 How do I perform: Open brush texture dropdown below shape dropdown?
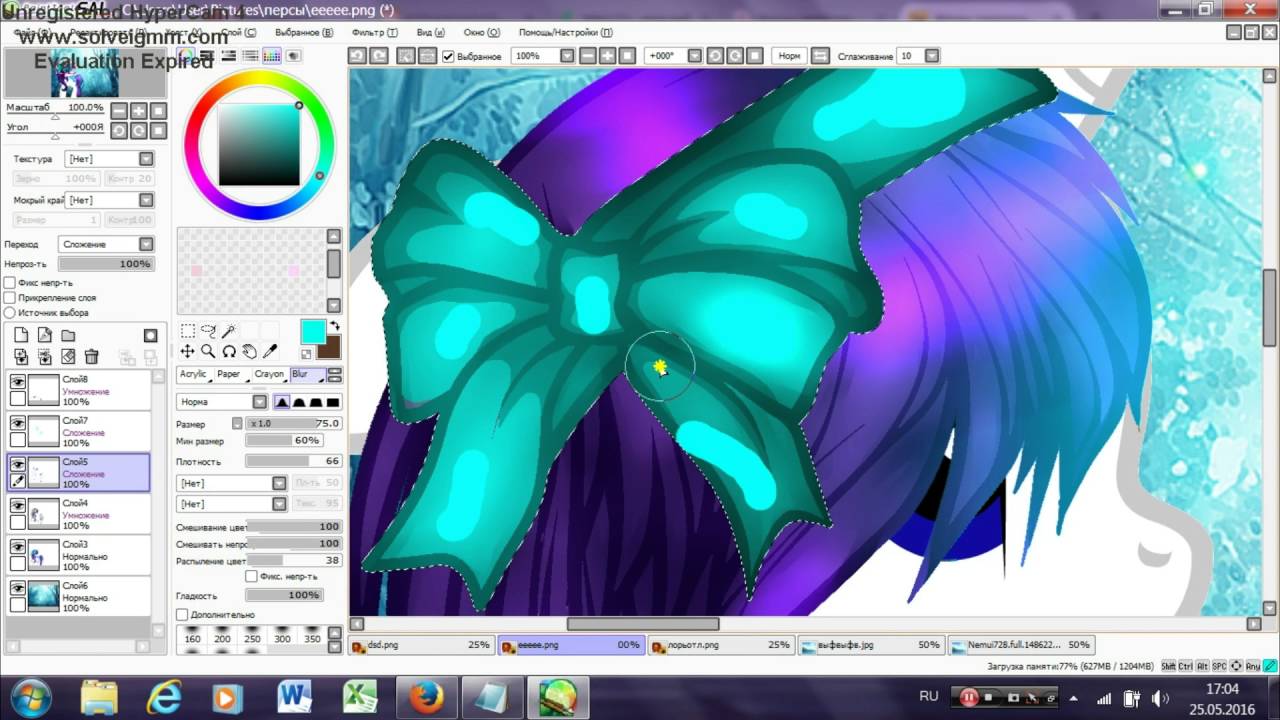pos(232,504)
